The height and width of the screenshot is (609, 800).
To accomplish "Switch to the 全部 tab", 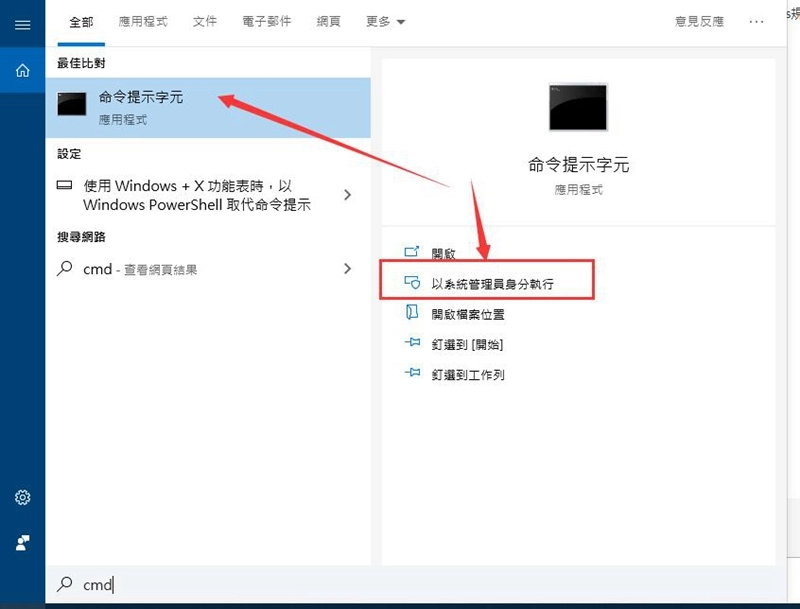I will pyautogui.click(x=81, y=22).
